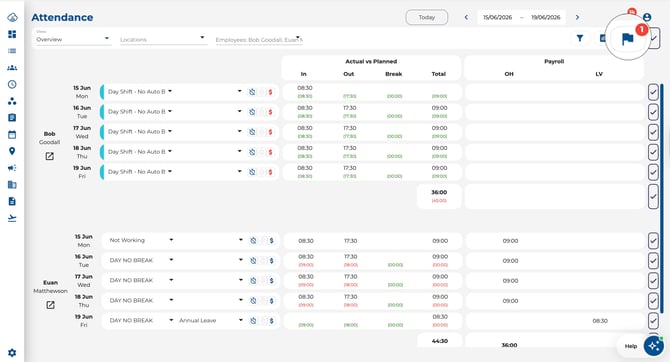Click the Today button
This screenshot has height=362, width=670.
point(426,18)
